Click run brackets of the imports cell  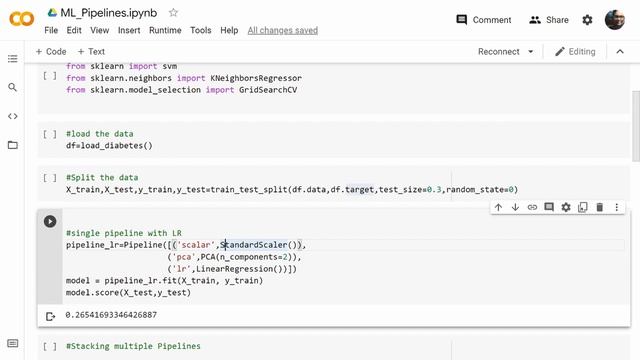tap(50, 76)
